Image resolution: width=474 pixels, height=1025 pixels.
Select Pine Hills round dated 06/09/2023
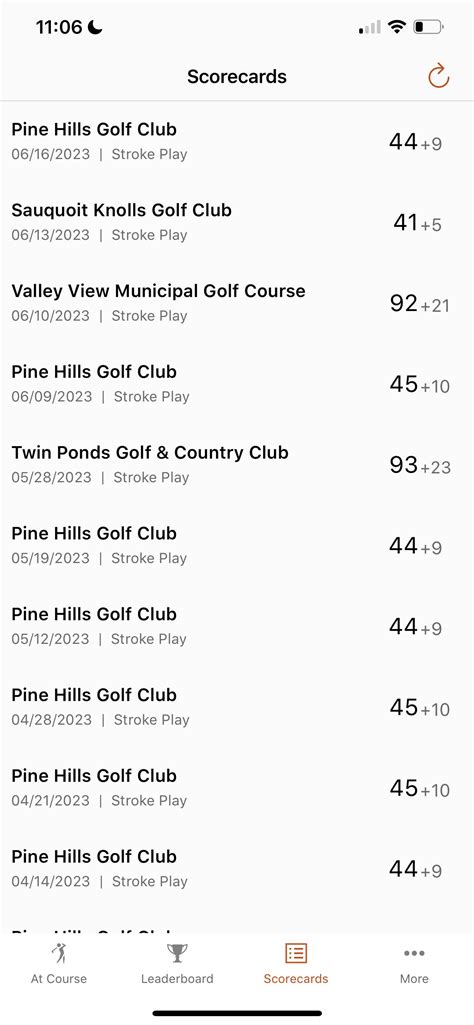pos(237,384)
